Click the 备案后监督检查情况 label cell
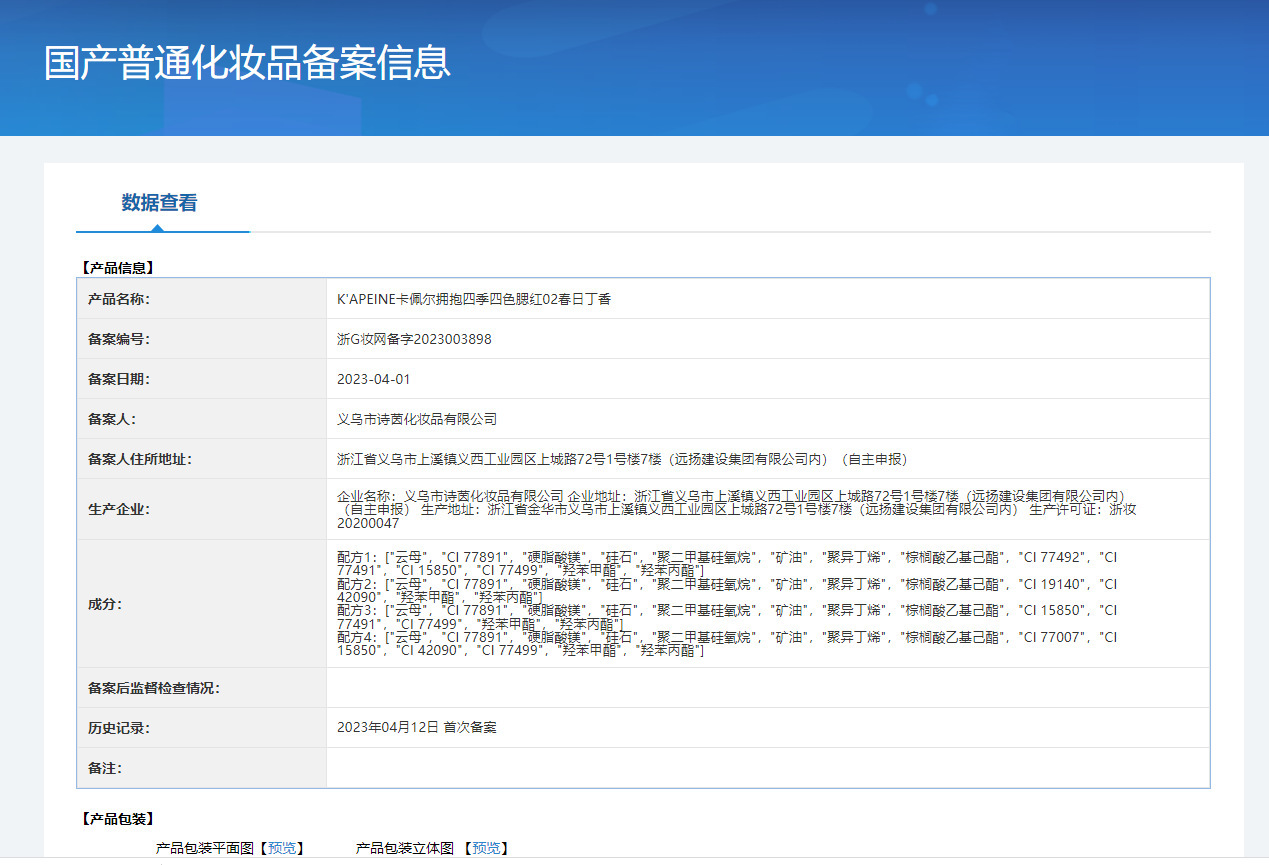This screenshot has width=1269, height=865. pos(202,688)
